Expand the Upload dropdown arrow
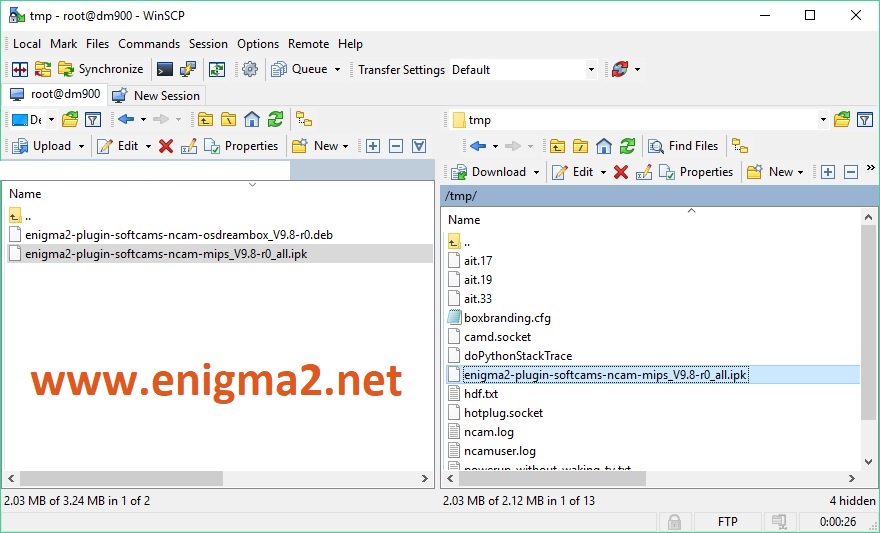Image resolution: width=880 pixels, height=533 pixels. pyautogui.click(x=81, y=146)
